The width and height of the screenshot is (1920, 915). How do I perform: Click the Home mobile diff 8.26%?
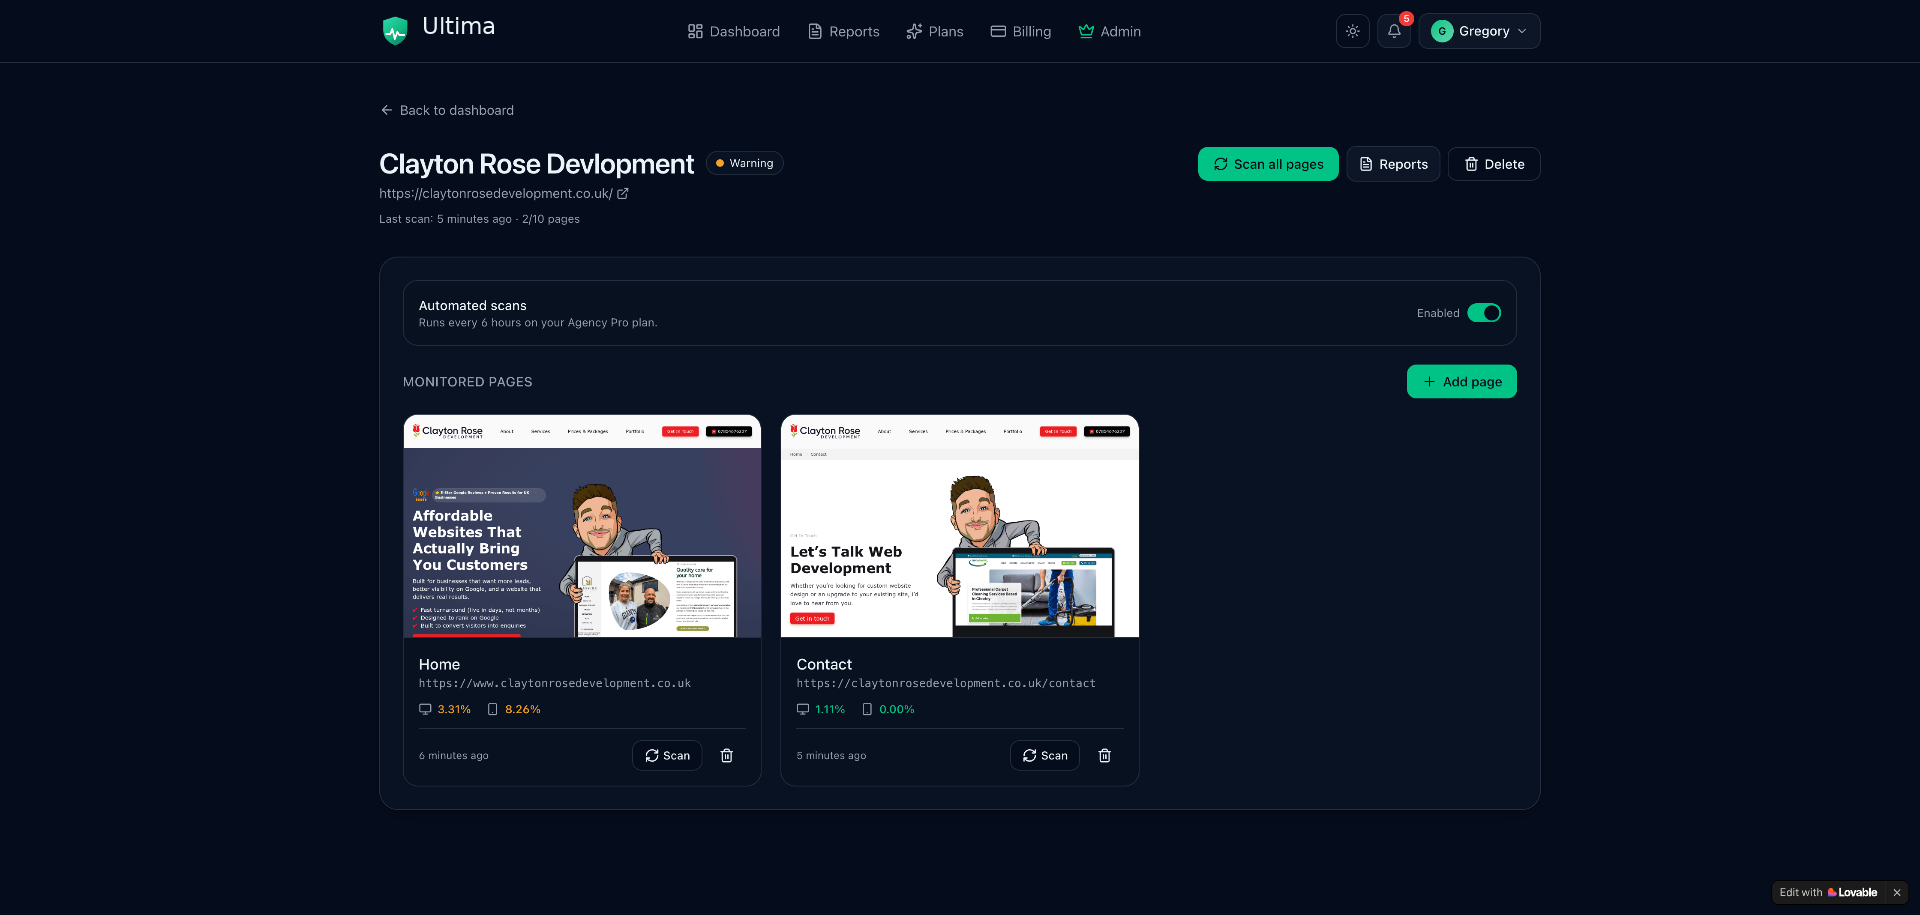tap(514, 710)
